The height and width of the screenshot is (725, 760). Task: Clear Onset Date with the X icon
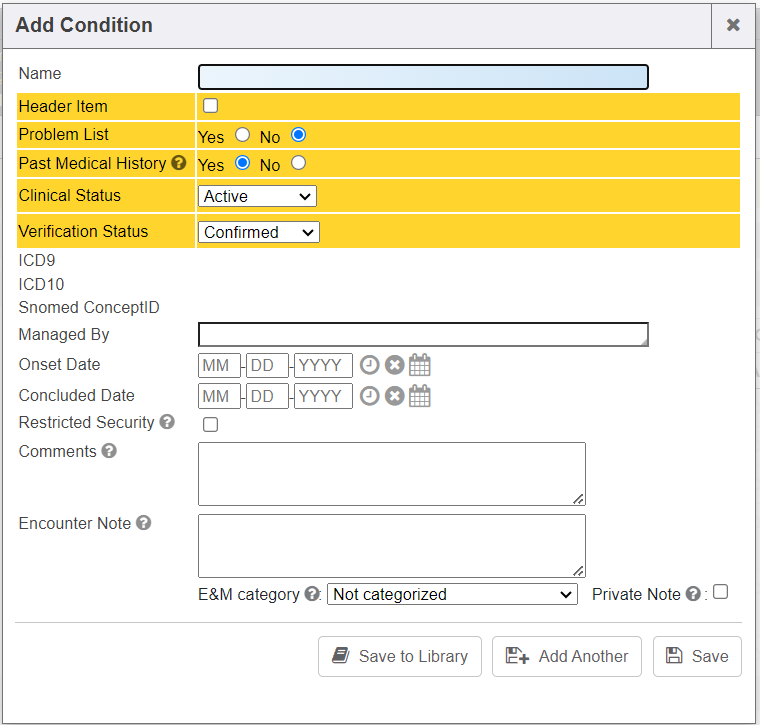tap(394, 366)
